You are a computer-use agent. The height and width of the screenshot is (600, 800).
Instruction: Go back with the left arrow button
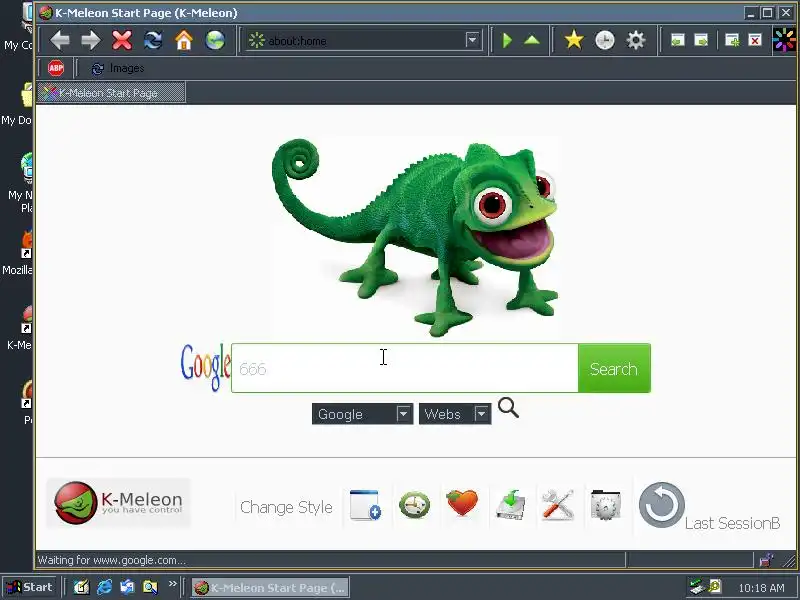click(x=60, y=40)
